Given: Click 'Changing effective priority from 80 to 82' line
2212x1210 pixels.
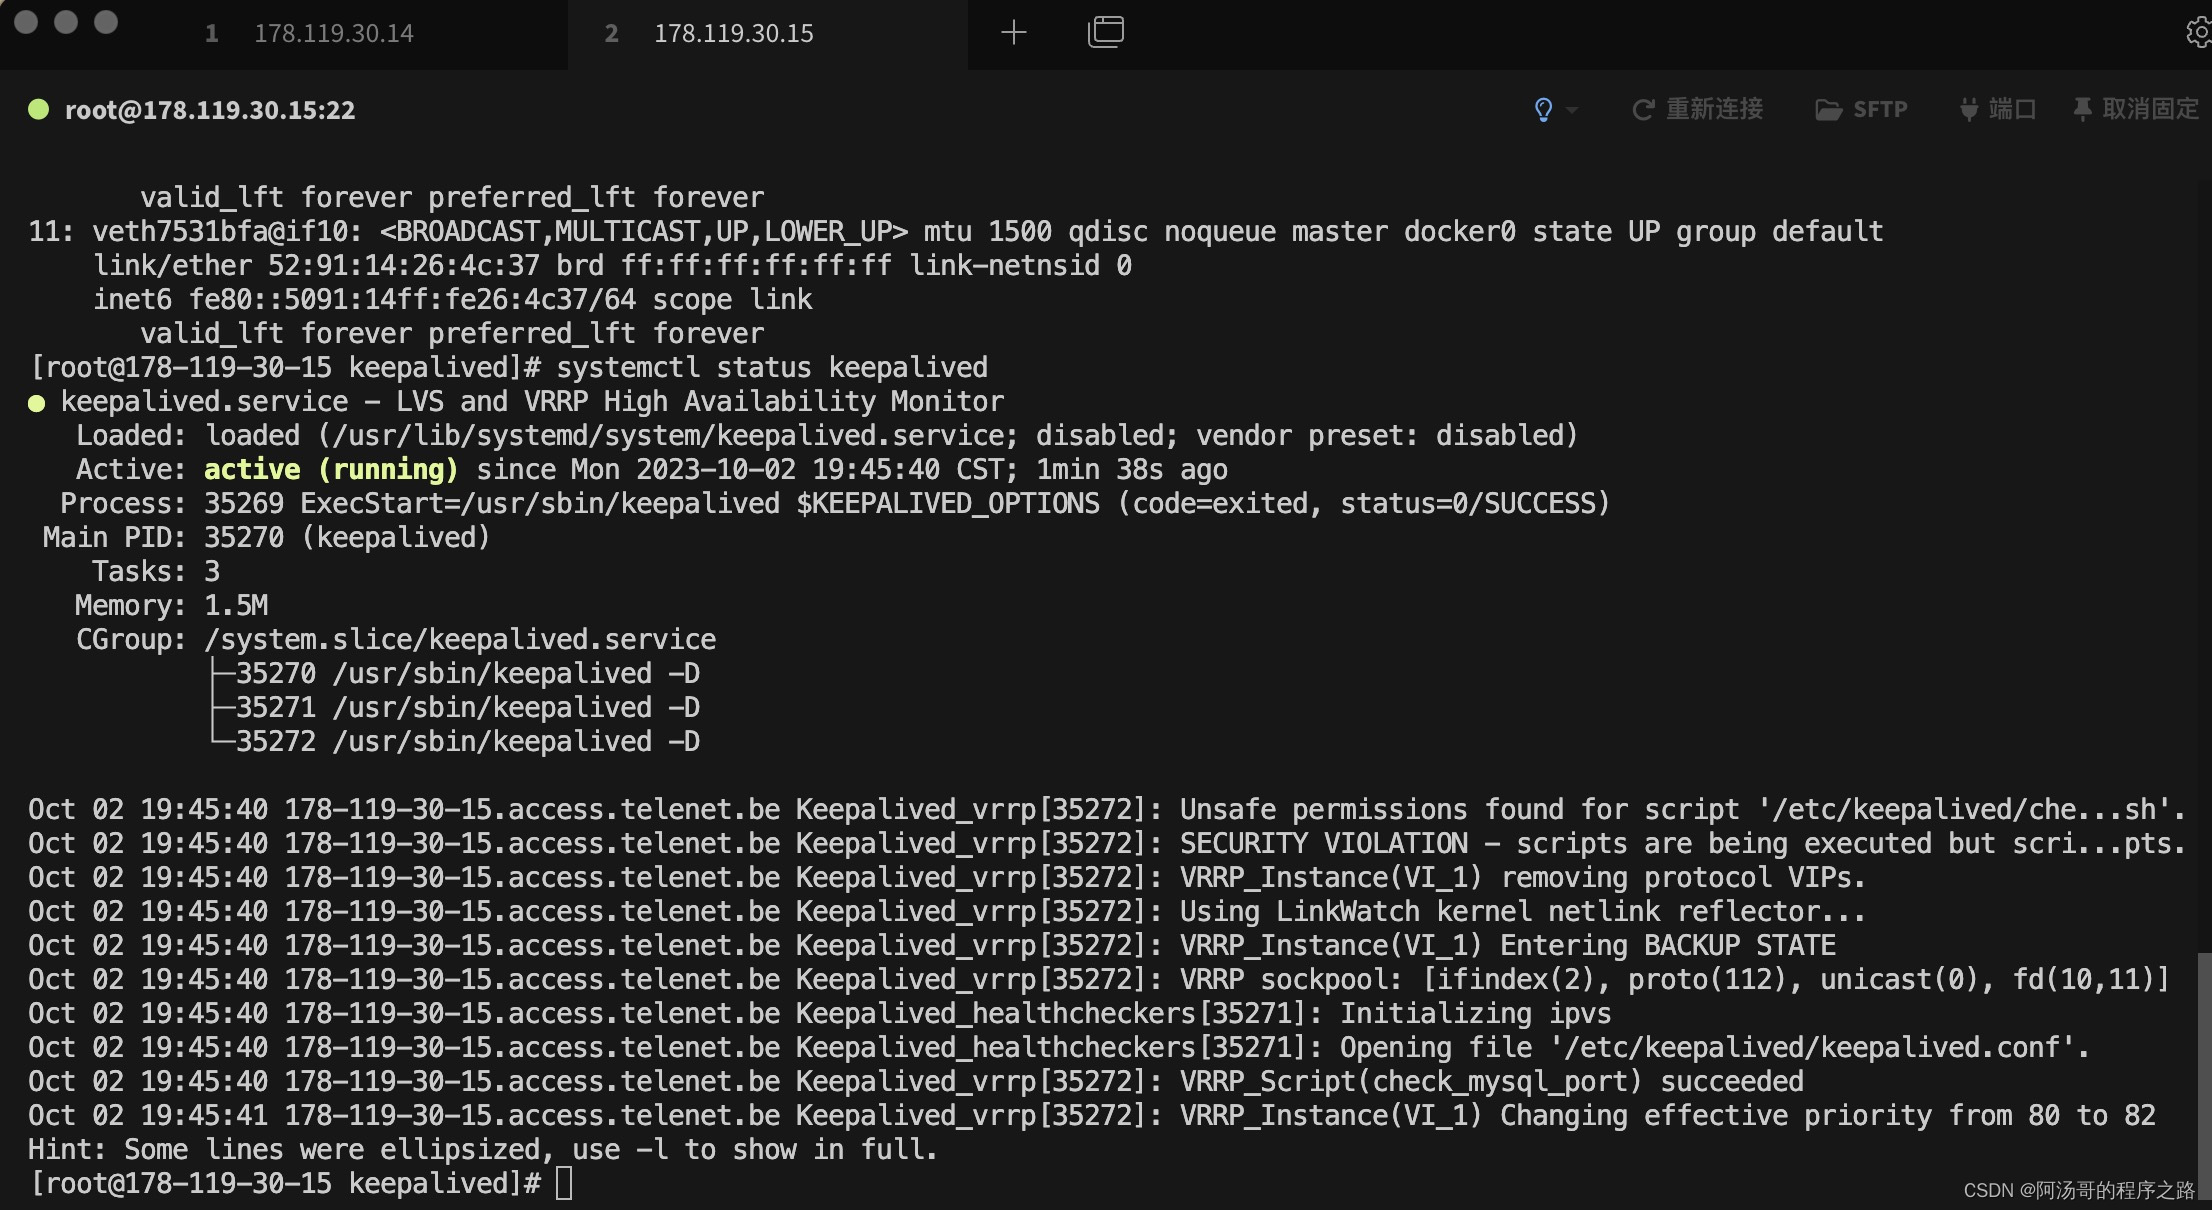Looking at the screenshot, I should click(x=1092, y=1115).
